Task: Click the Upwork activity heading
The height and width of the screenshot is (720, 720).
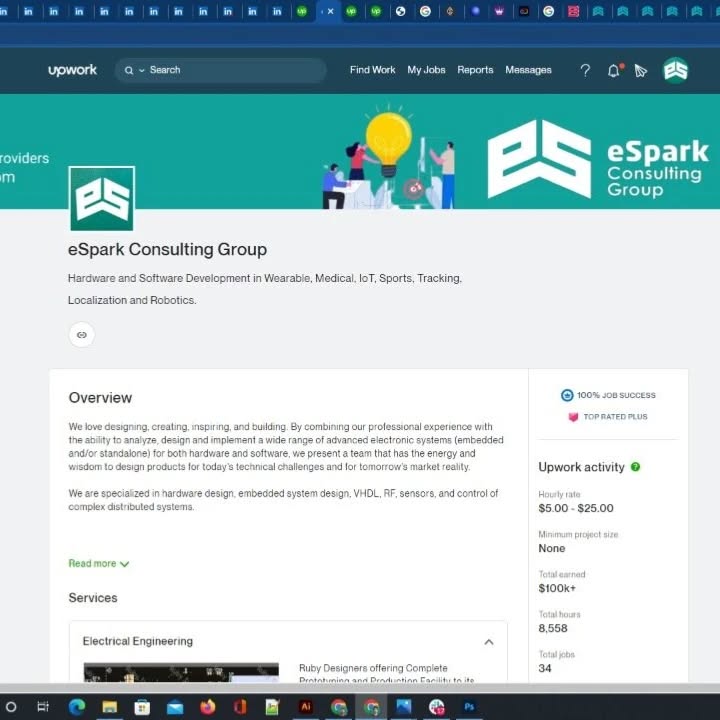Action: (x=581, y=467)
